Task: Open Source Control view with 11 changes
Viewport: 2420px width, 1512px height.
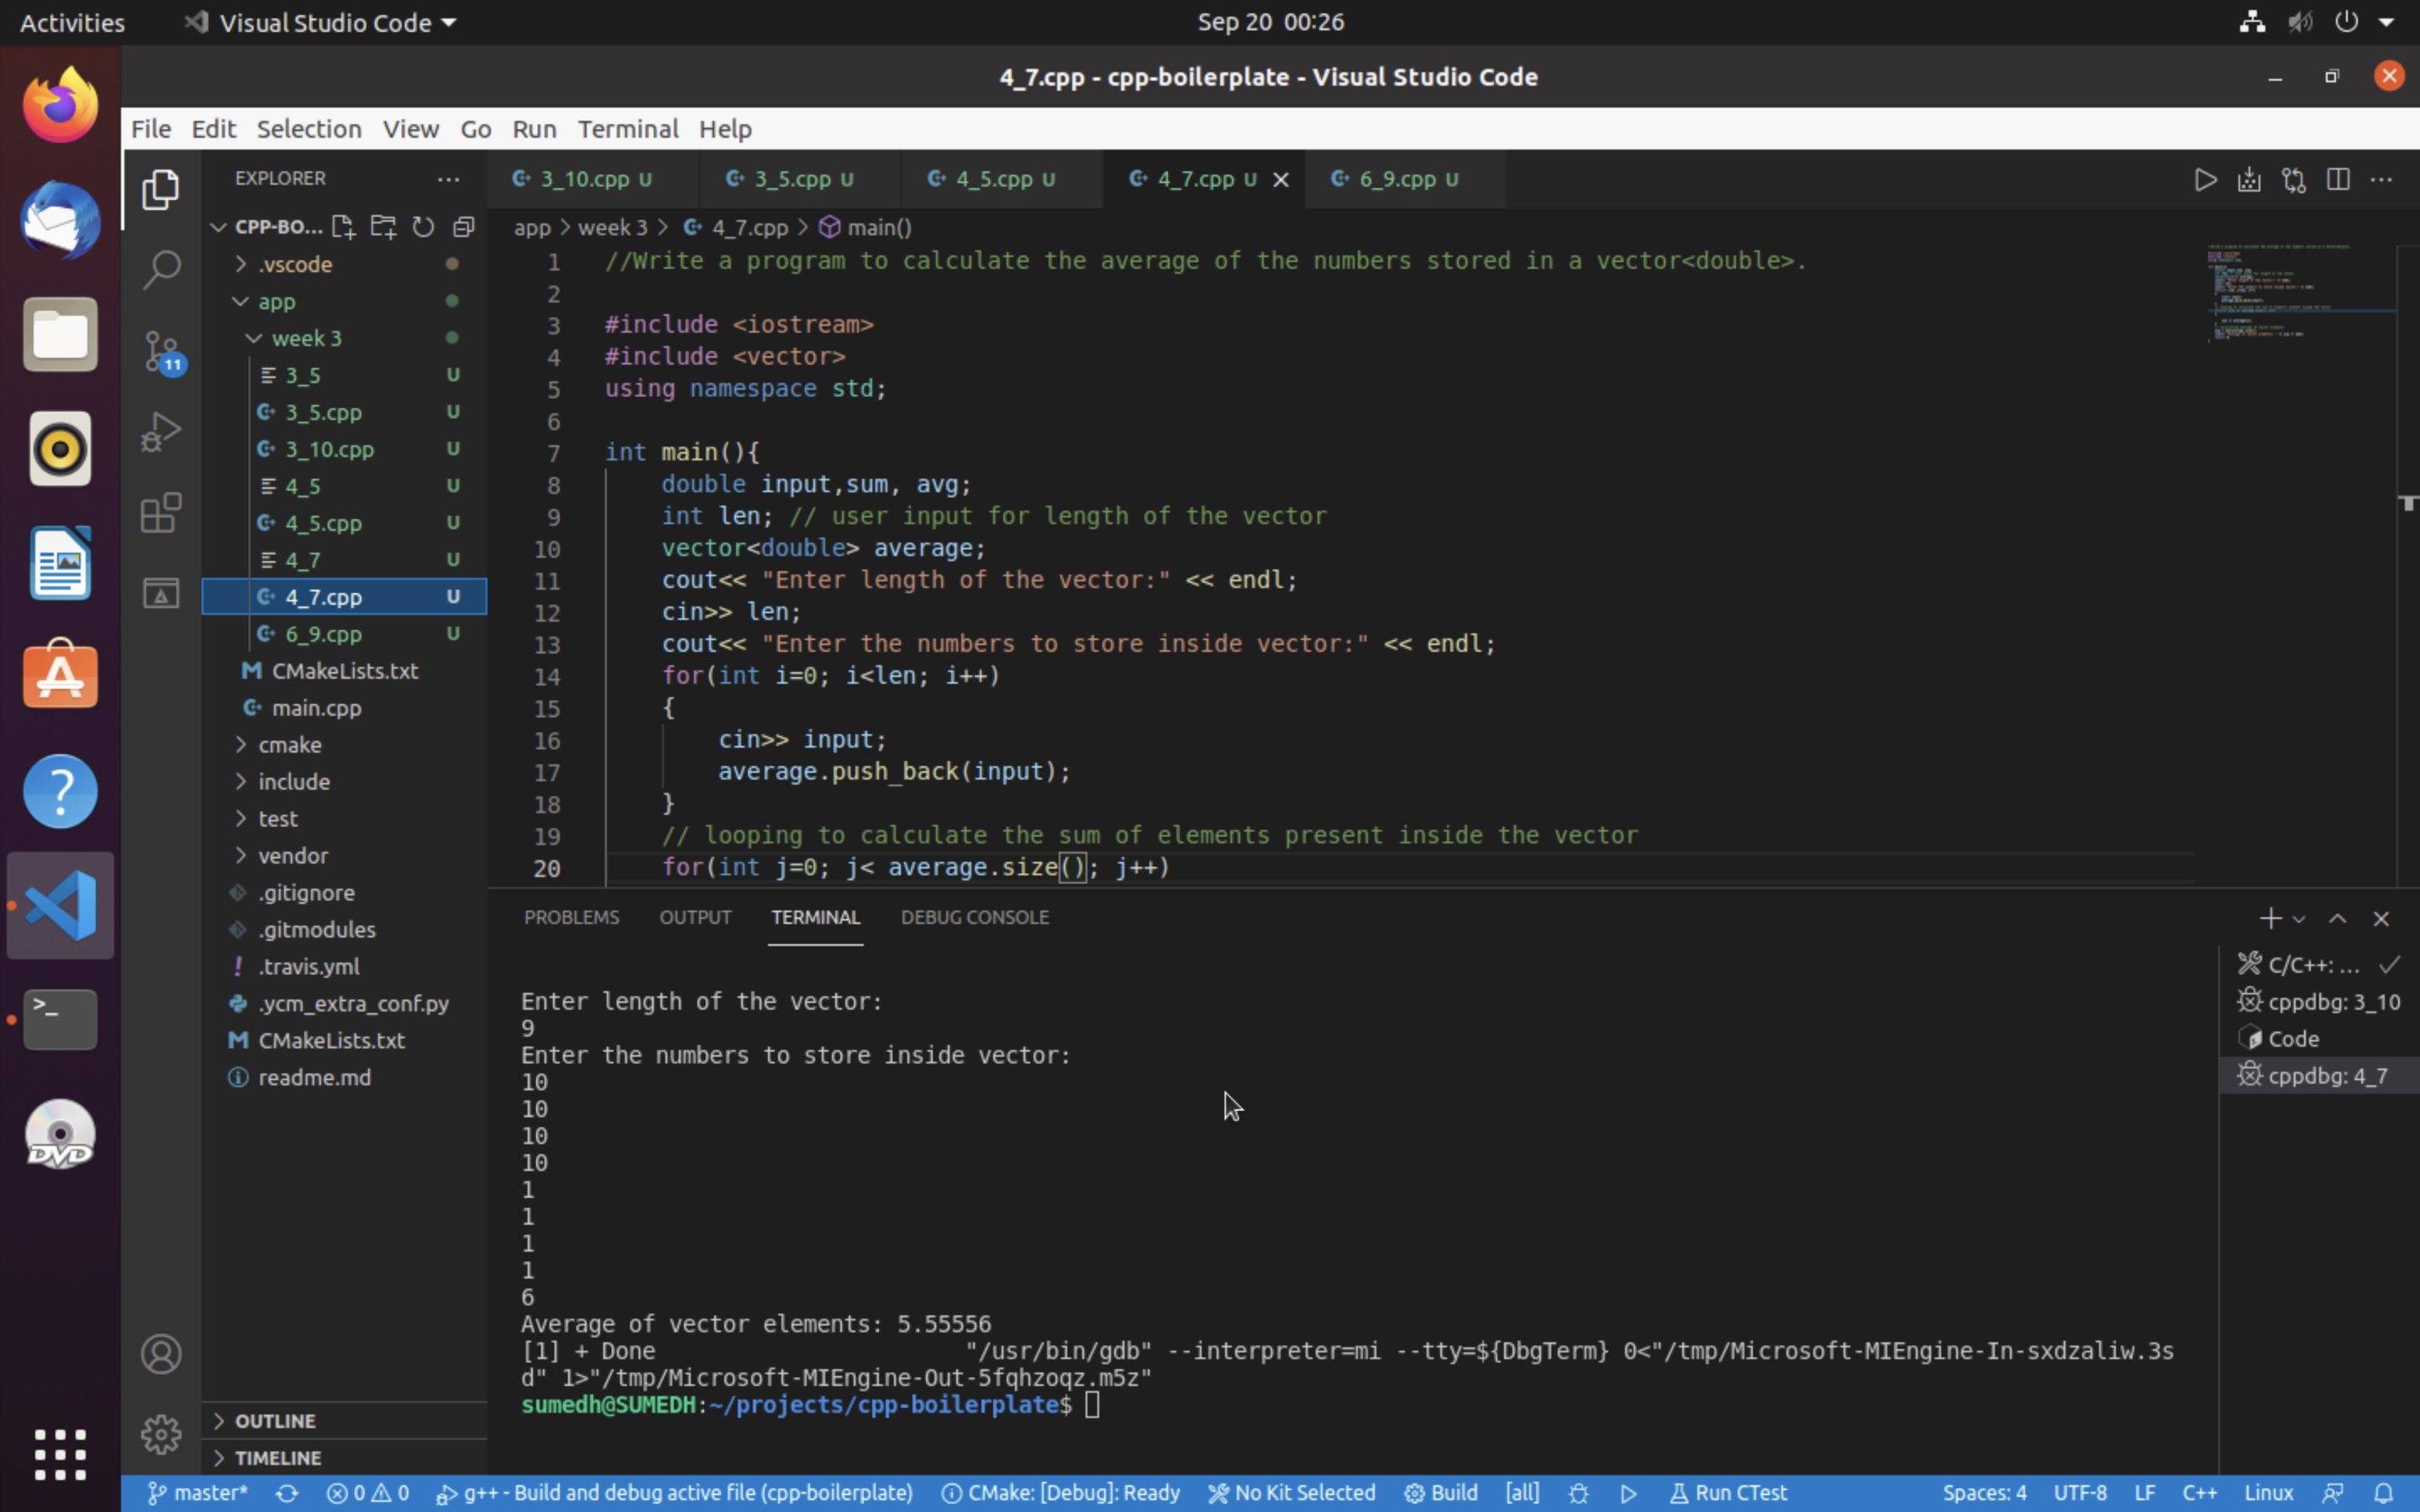Action: click(161, 351)
